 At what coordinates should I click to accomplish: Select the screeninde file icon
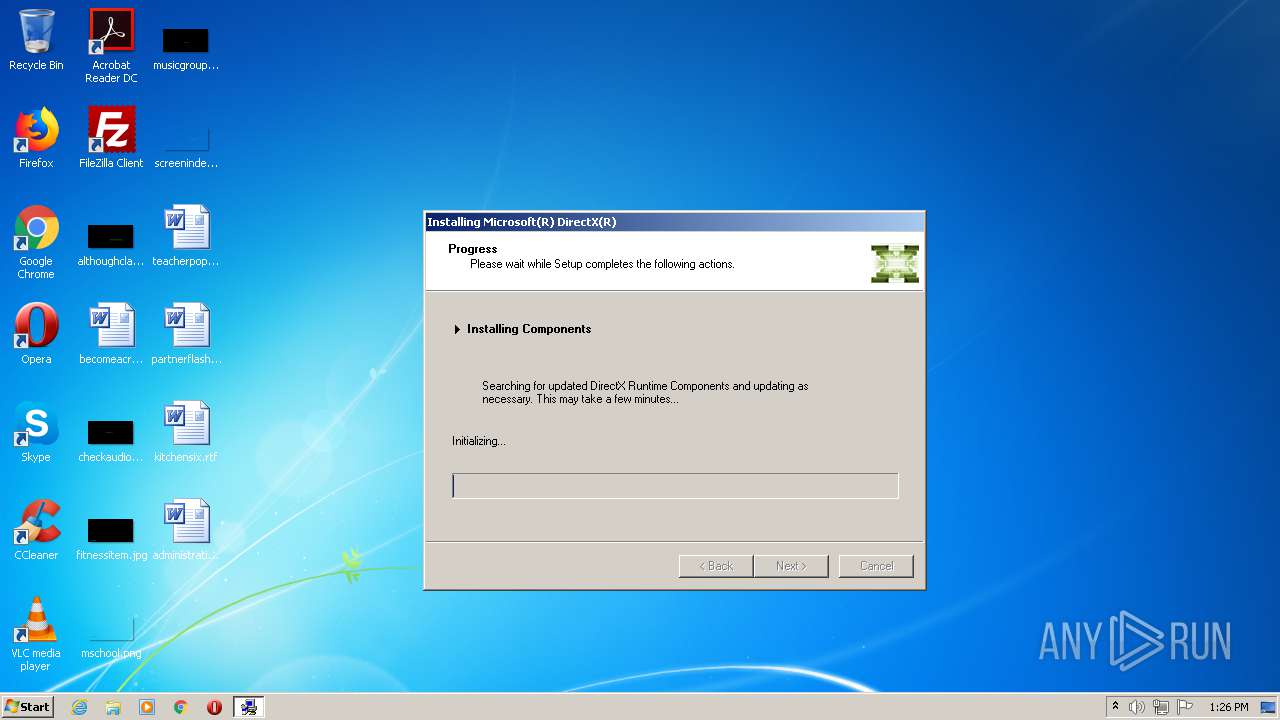186,146
